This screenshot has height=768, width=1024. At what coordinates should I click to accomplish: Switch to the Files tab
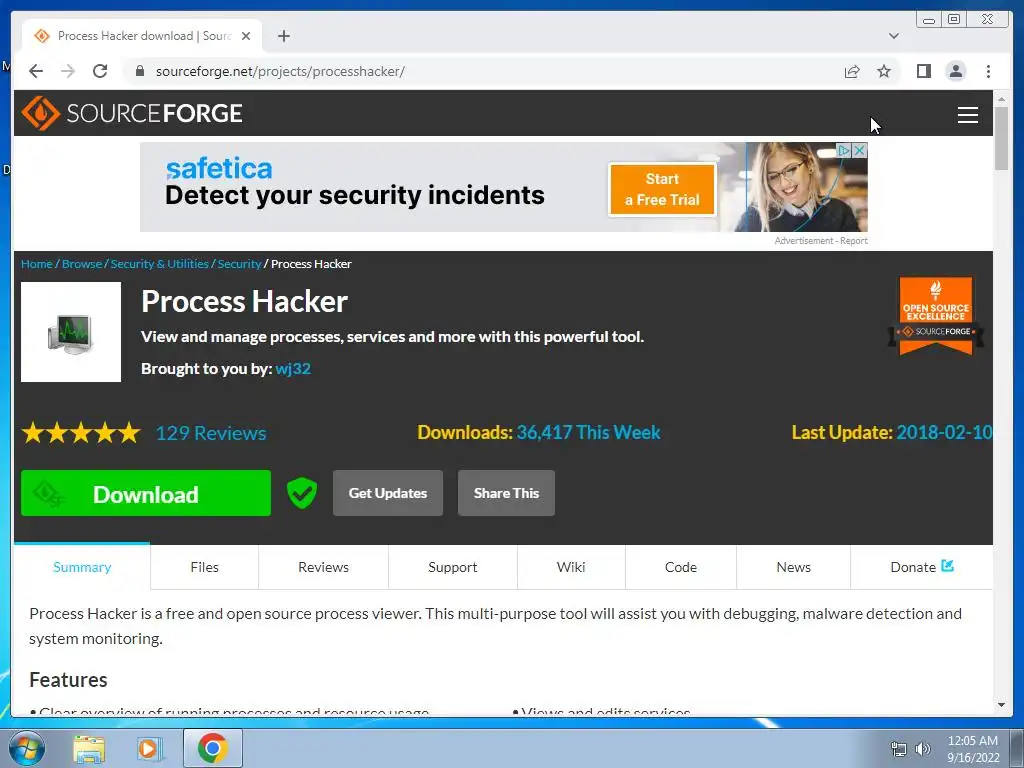(x=204, y=567)
